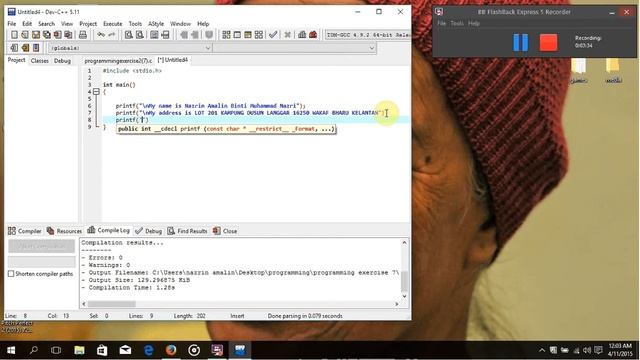Screen dimensions: 640x360
Task: Click the Redo toolbar icon
Action: 111,35
